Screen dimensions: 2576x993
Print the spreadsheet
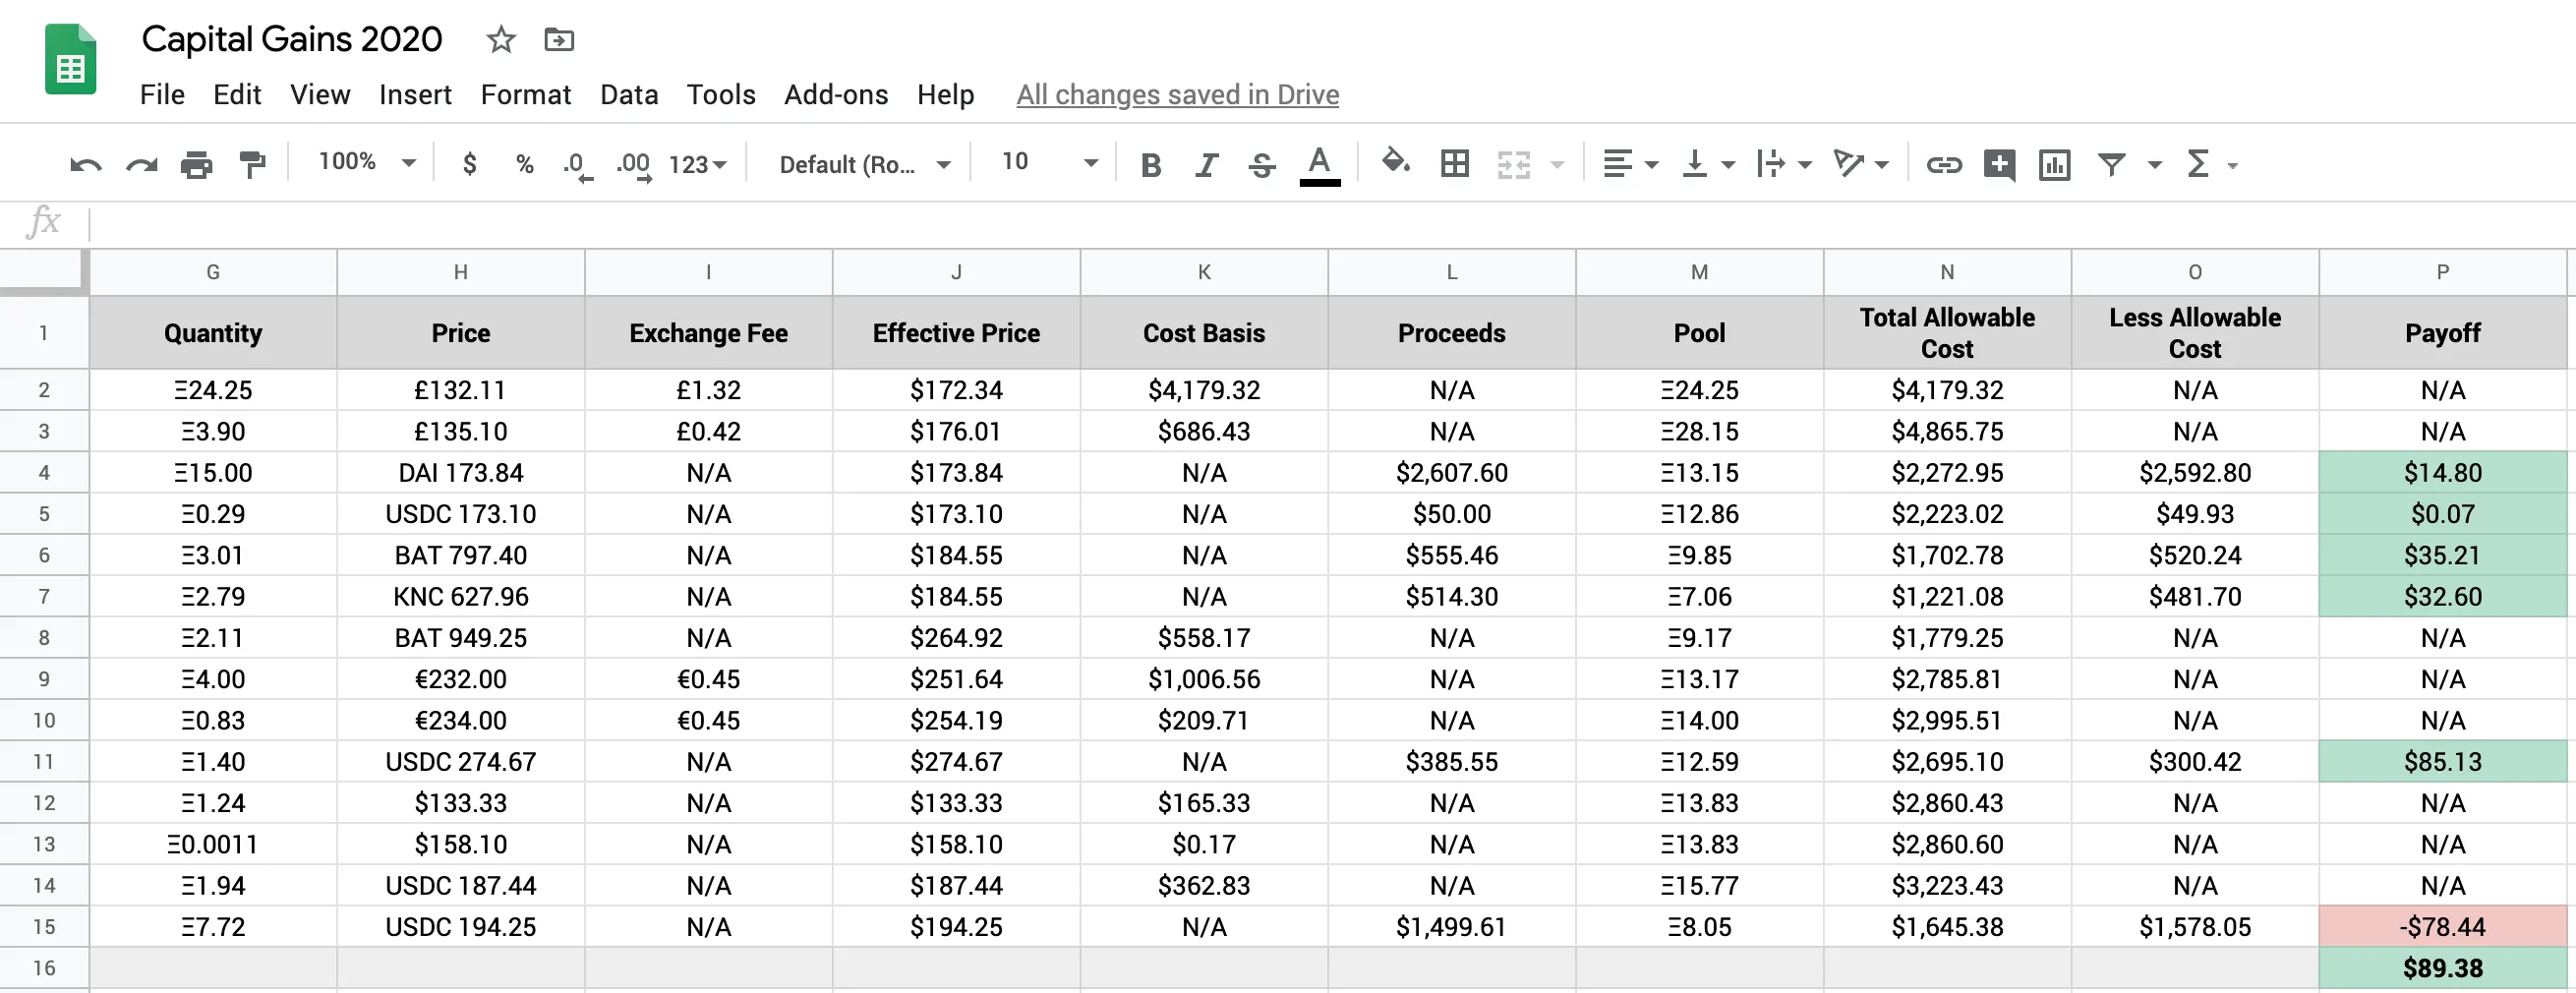point(196,164)
